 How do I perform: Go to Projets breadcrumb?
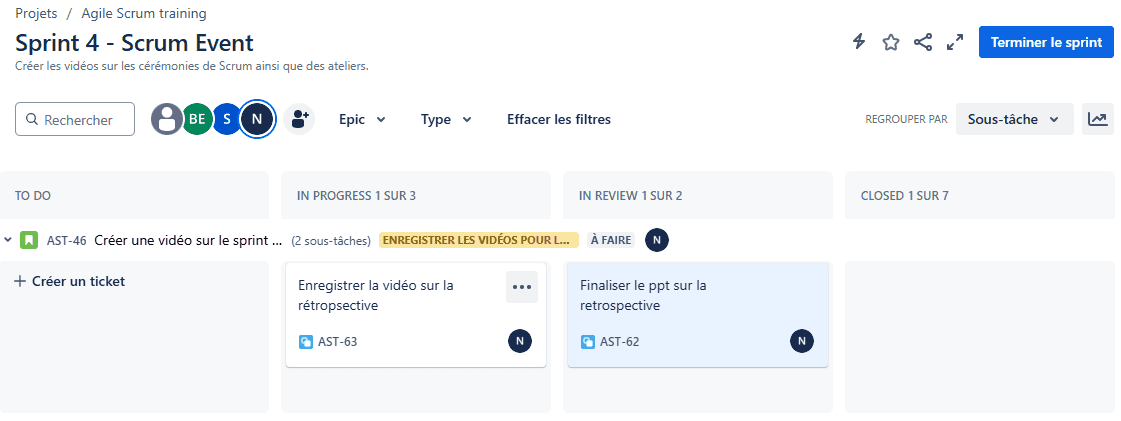point(36,14)
